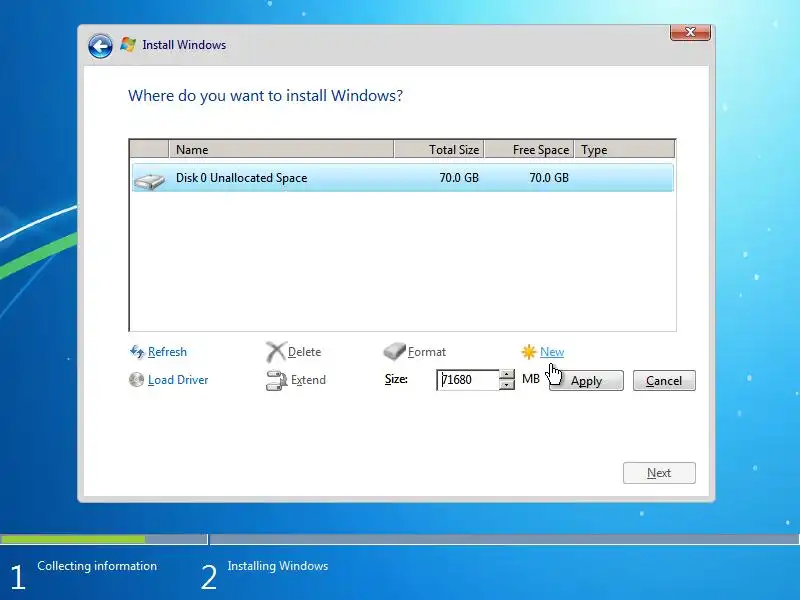Sort by the Total Size column header
800x600 pixels.
pyautogui.click(x=439, y=149)
